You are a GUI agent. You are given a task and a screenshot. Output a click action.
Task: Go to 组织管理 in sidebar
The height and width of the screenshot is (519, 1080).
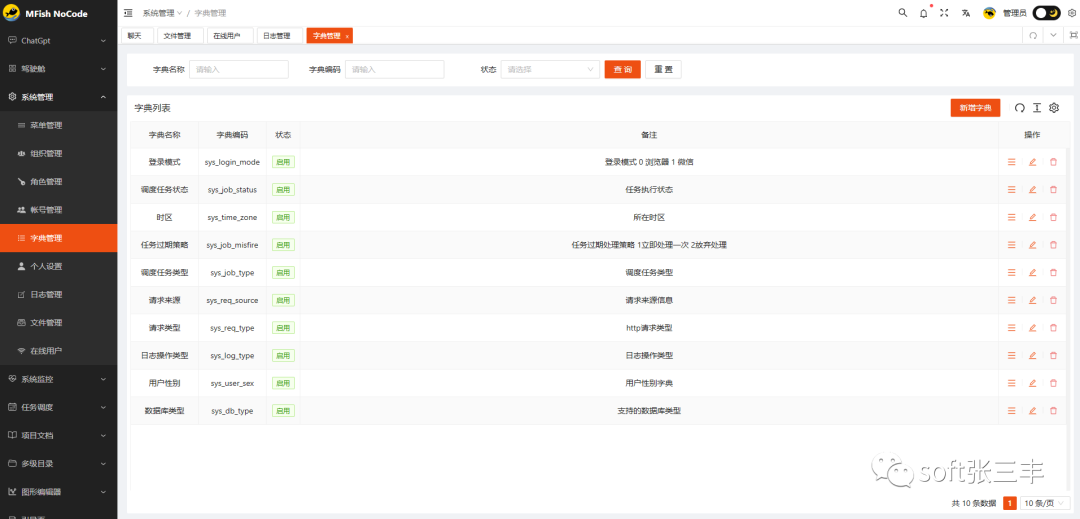(x=59, y=153)
